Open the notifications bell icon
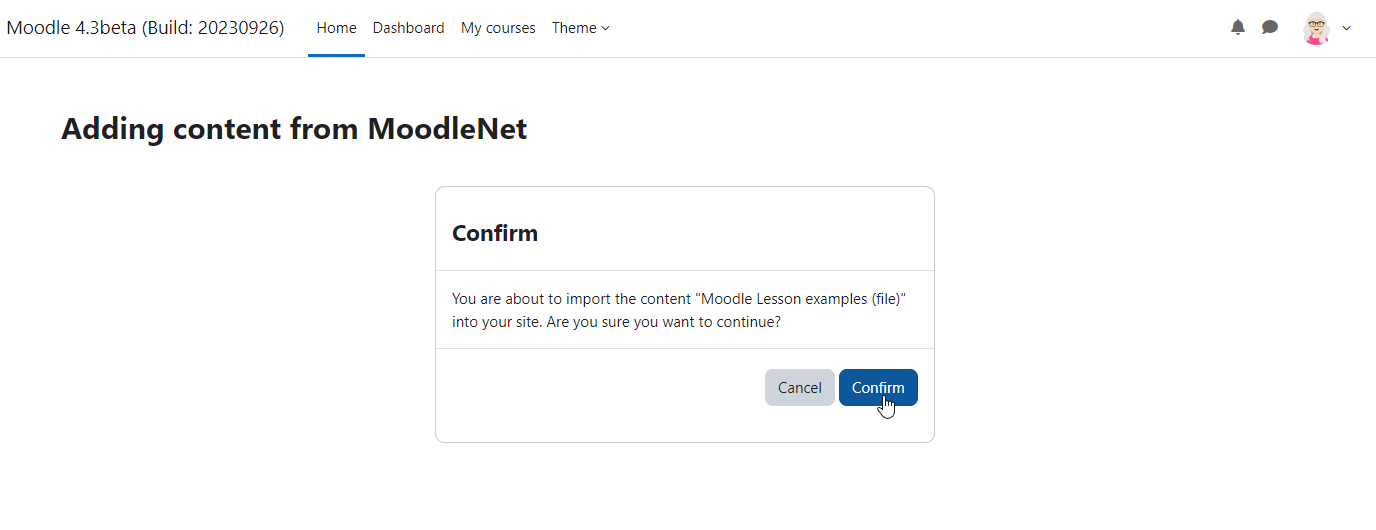Viewport: 1376px width, 530px height. tap(1238, 27)
